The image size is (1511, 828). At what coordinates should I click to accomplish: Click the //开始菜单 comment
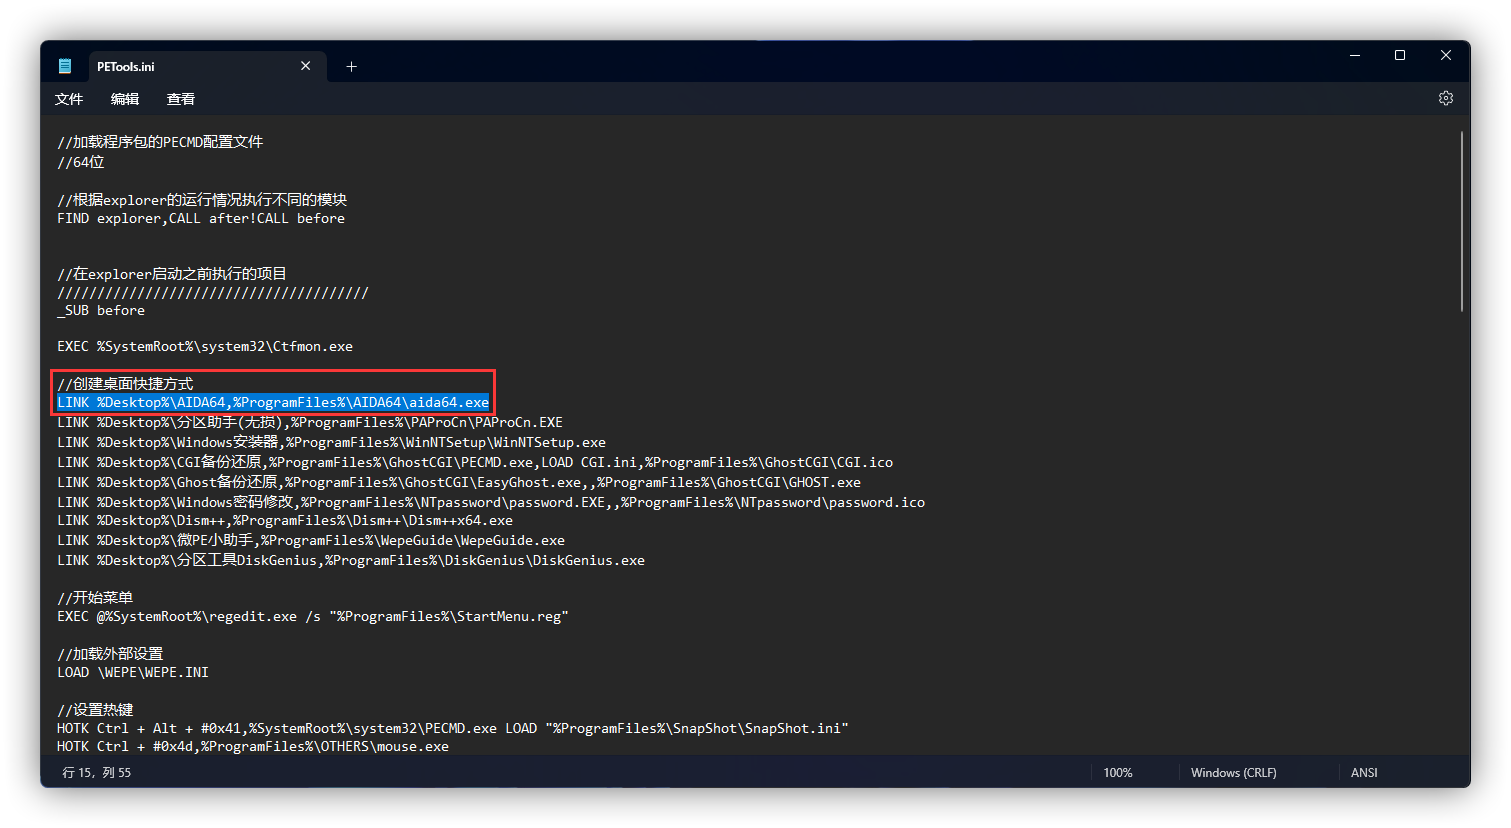tap(95, 598)
